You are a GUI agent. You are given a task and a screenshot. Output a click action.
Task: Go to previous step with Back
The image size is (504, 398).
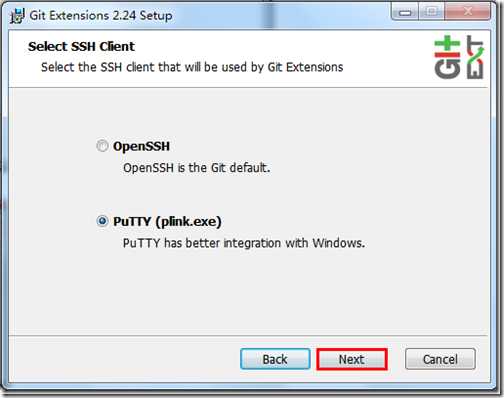pyautogui.click(x=275, y=359)
